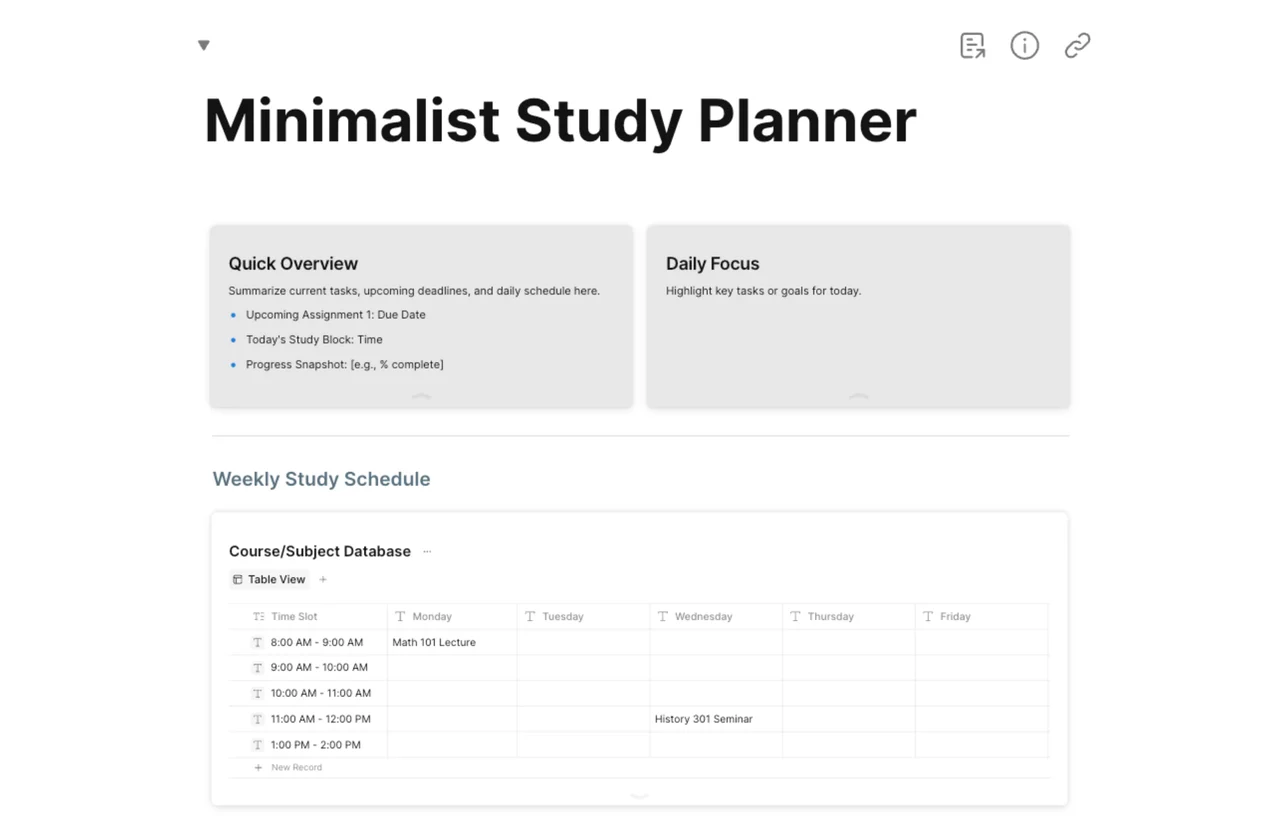
Task: Select the Time Slot column header
Action: [307, 616]
